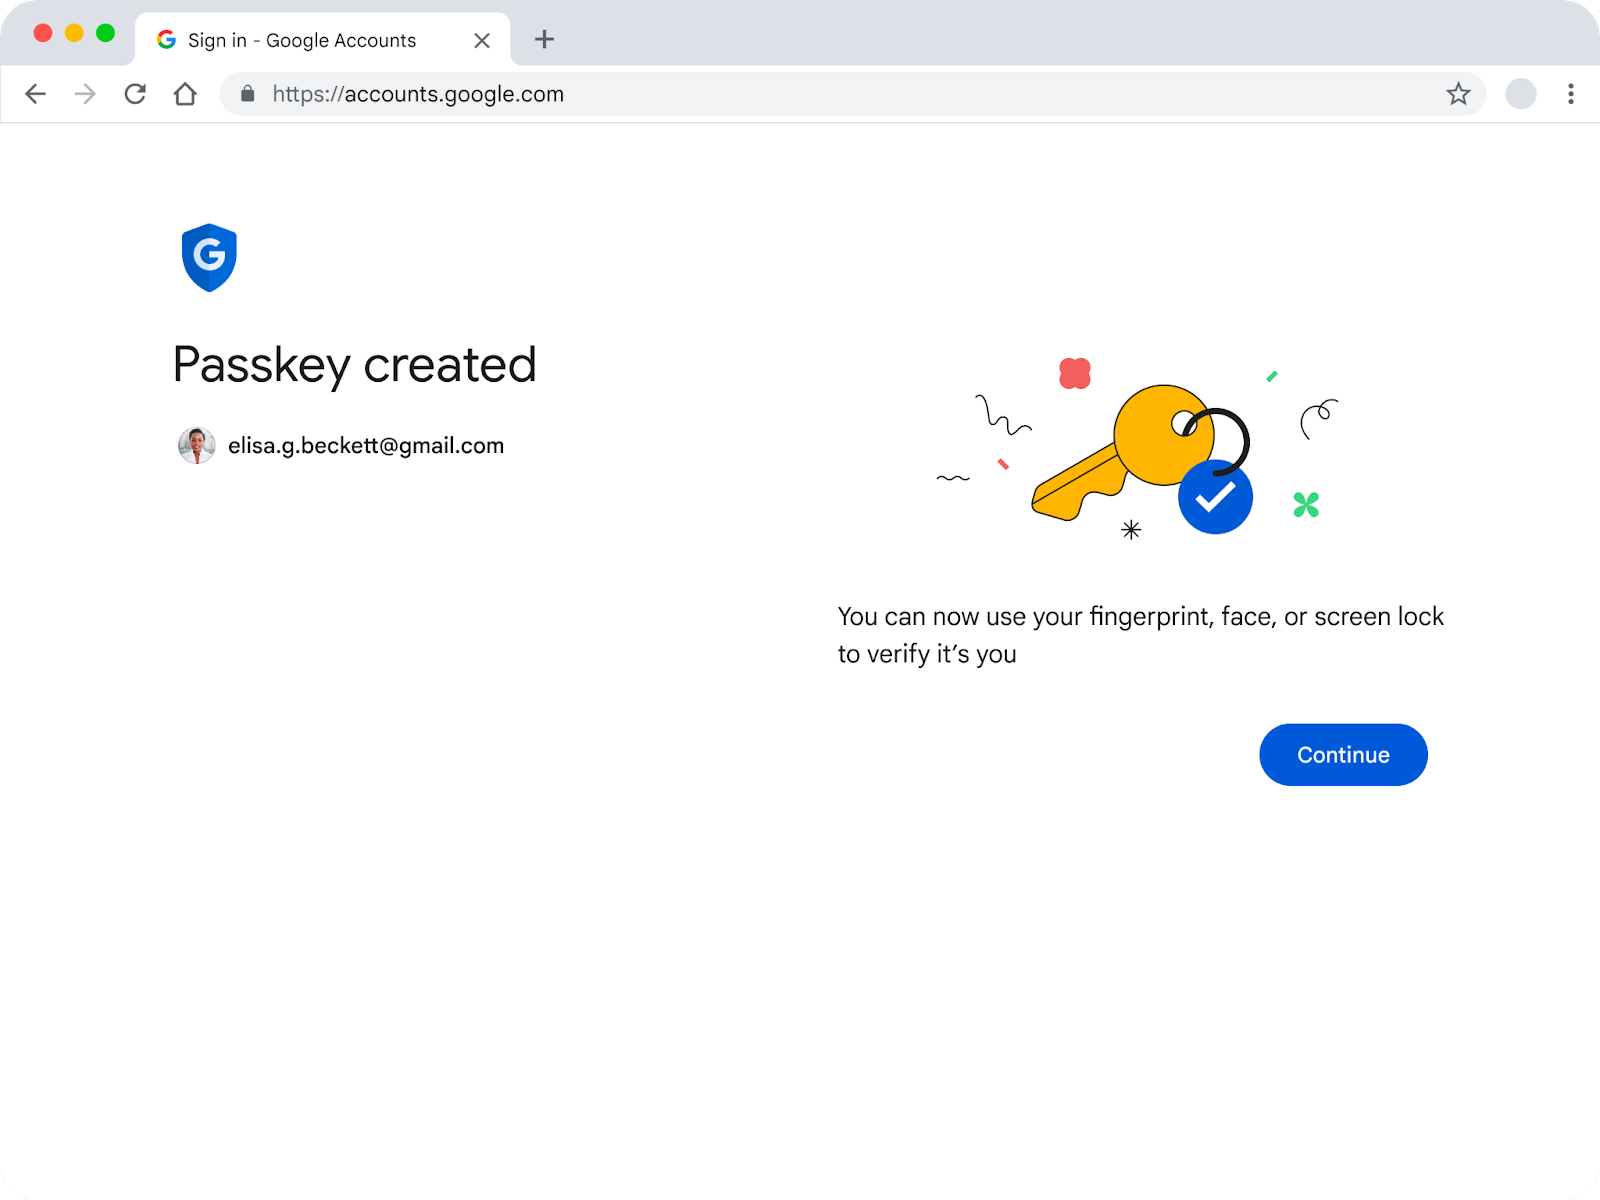The image size is (1600, 1200).
Task: Open the browser profile avatar
Action: coord(1521,93)
